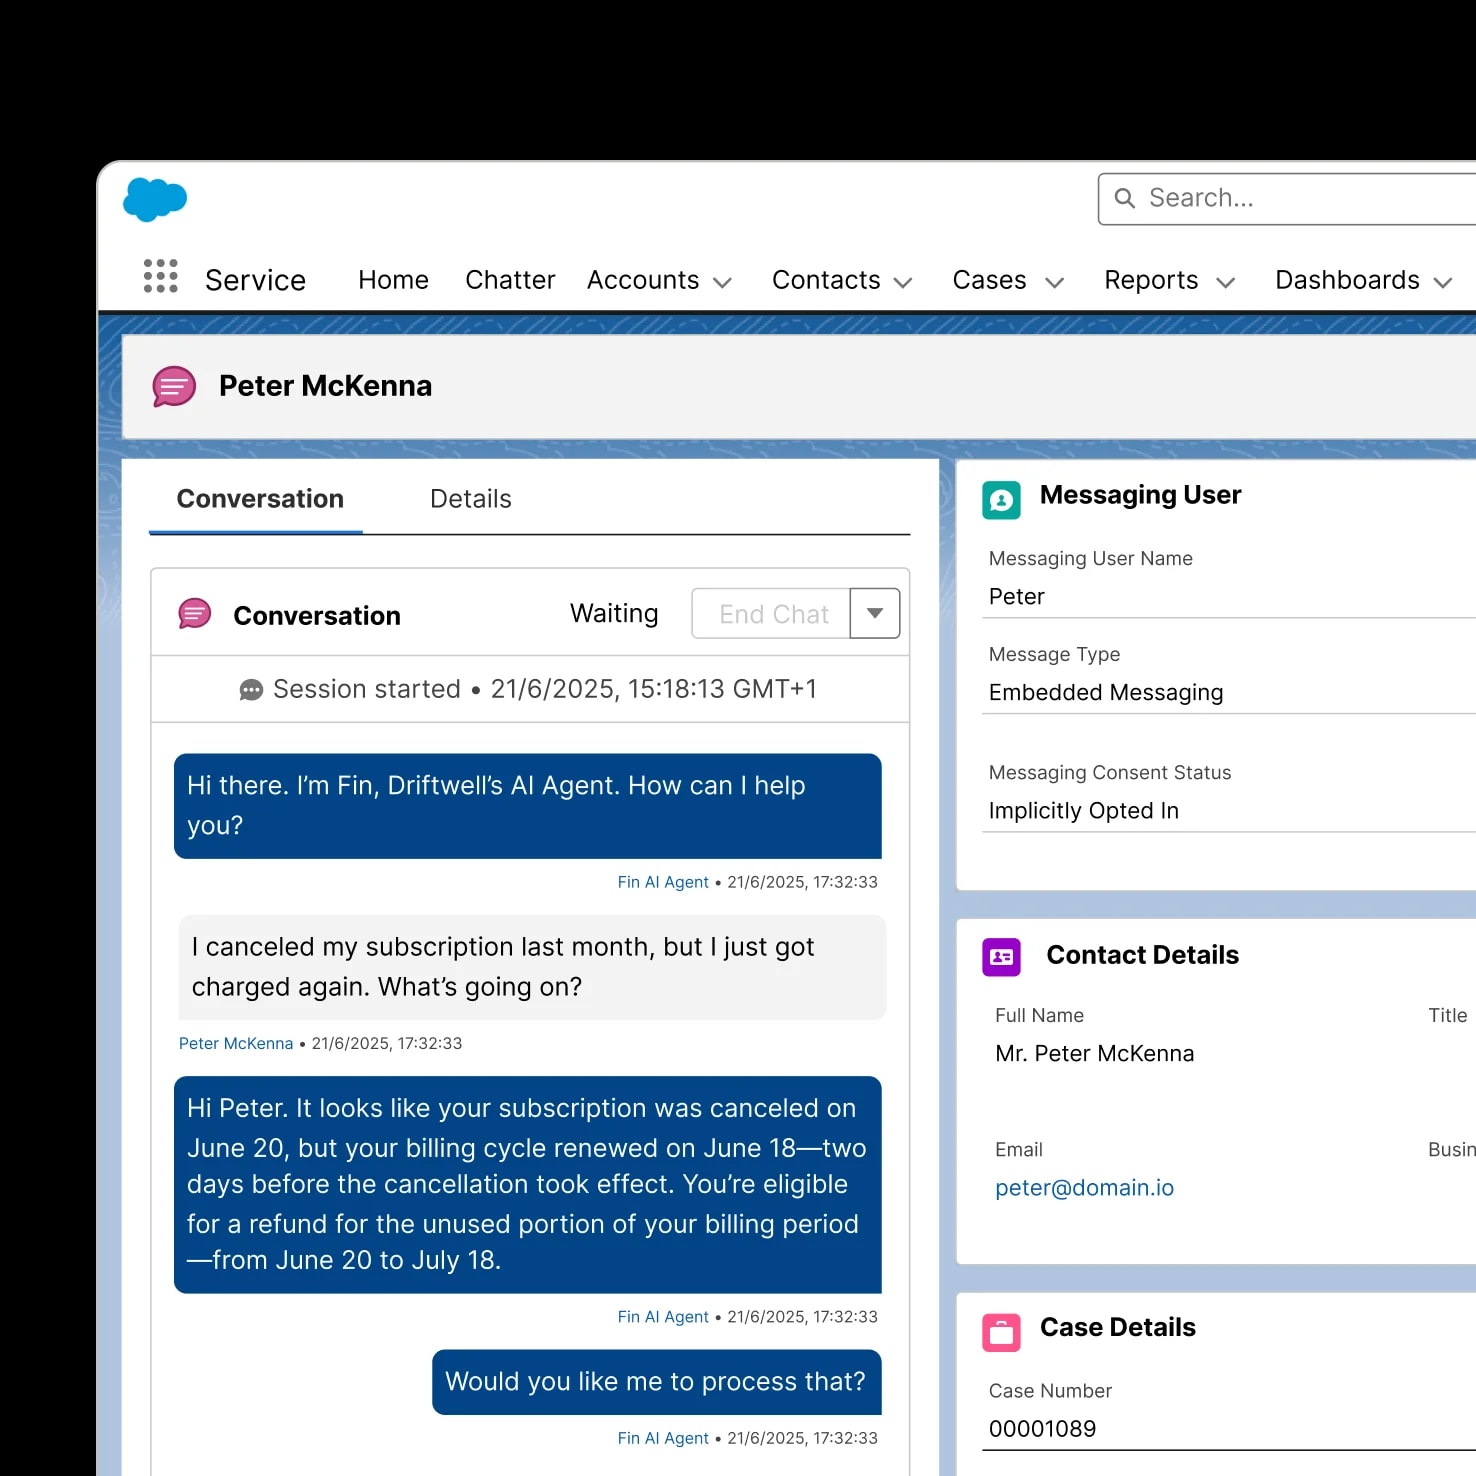The height and width of the screenshot is (1476, 1476).
Task: Click the Messaging User panel icon
Action: [x=1002, y=500]
